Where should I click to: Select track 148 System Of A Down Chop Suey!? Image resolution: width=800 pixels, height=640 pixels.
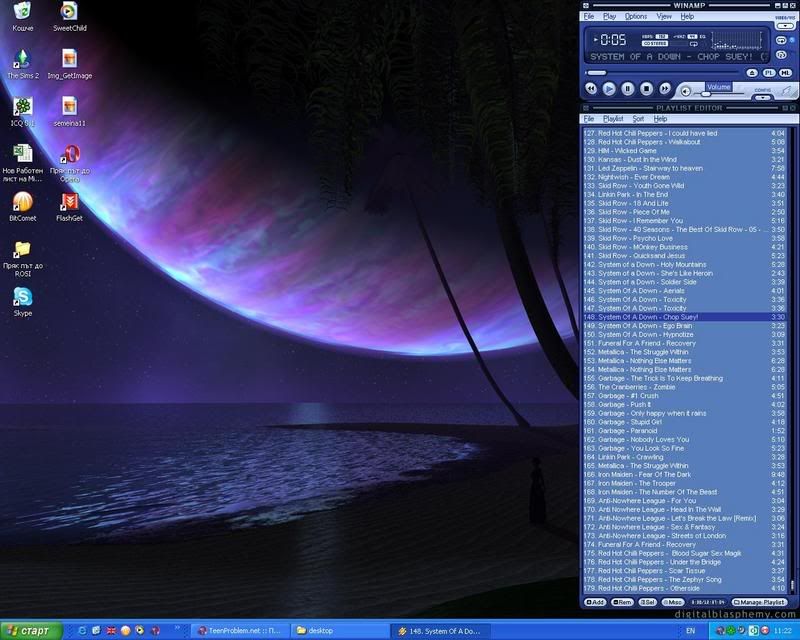[x=684, y=317]
